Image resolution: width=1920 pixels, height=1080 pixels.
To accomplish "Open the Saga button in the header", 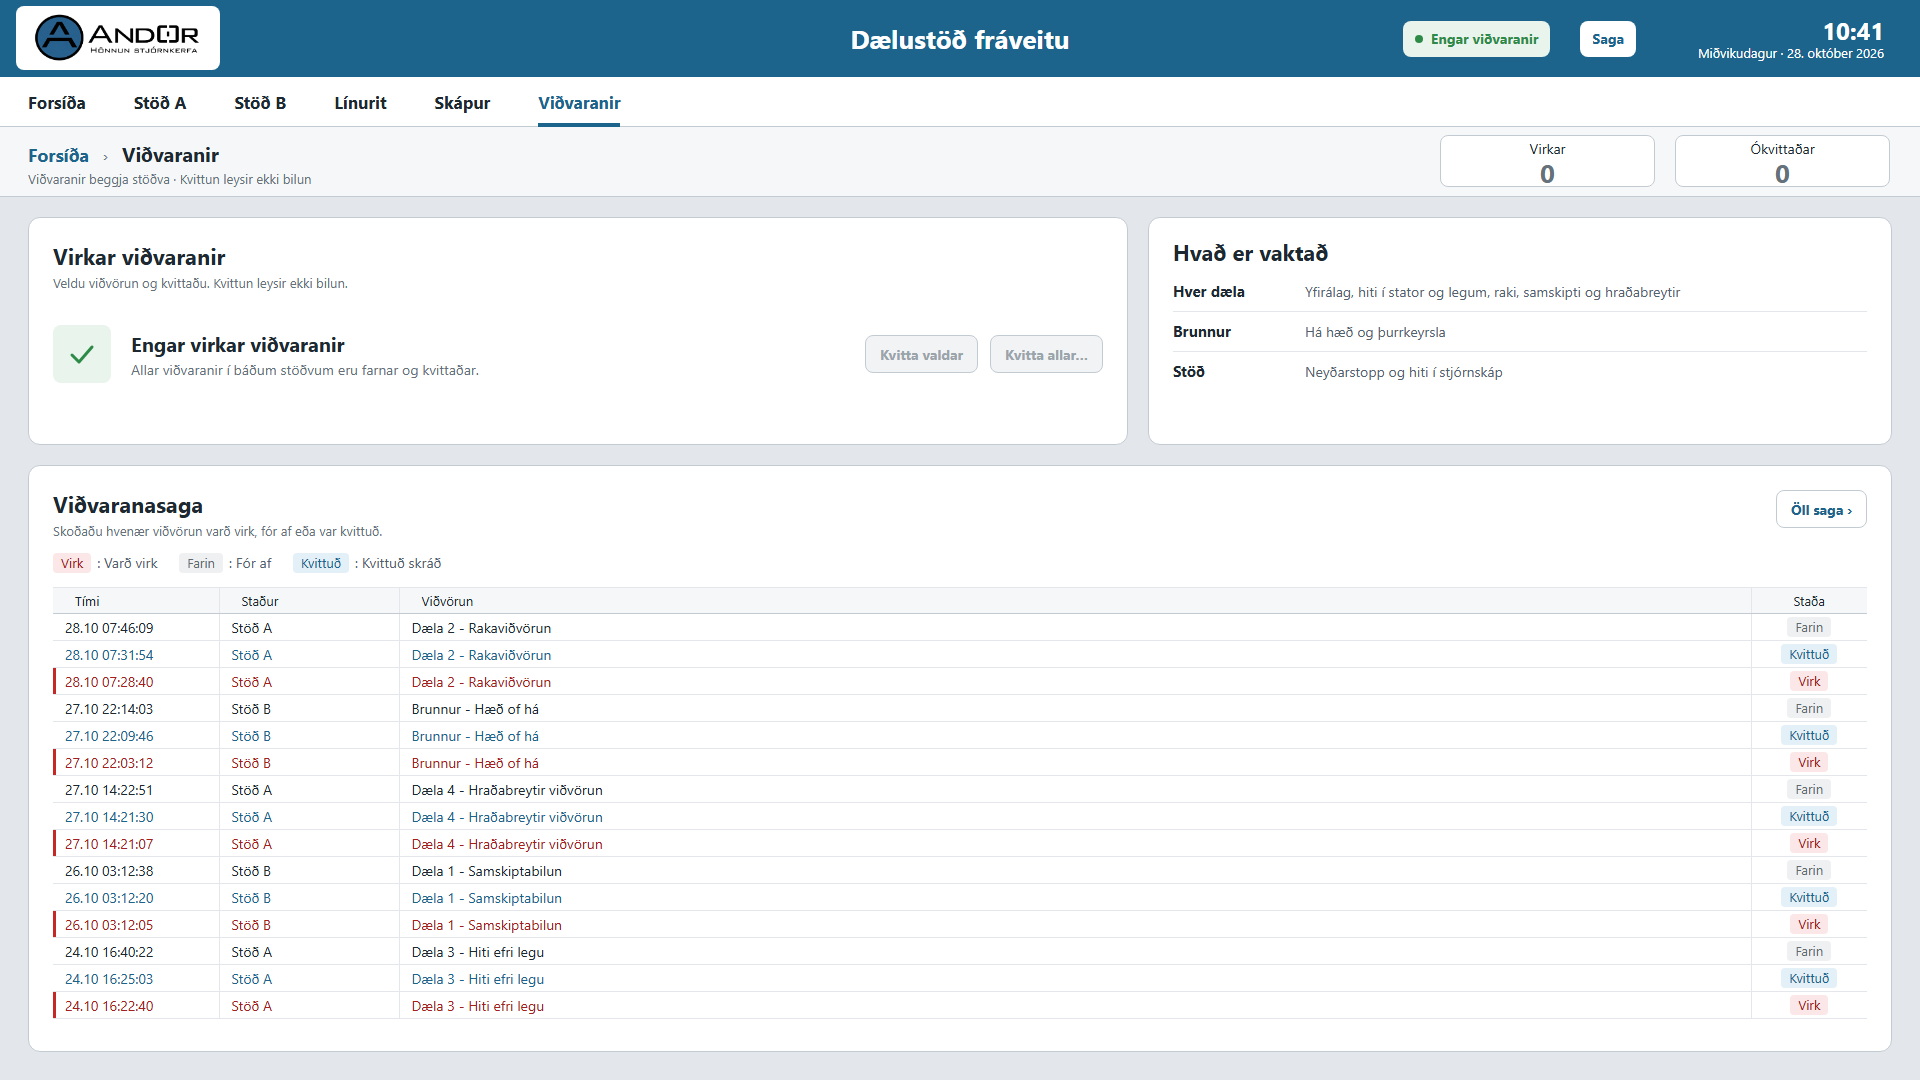I will 1608,39.
